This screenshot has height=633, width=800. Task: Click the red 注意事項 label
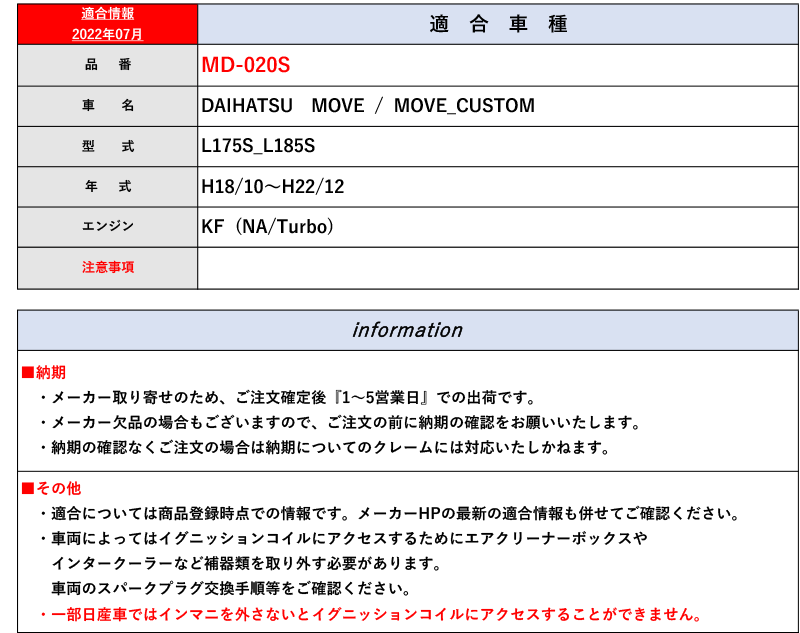click(x=108, y=267)
